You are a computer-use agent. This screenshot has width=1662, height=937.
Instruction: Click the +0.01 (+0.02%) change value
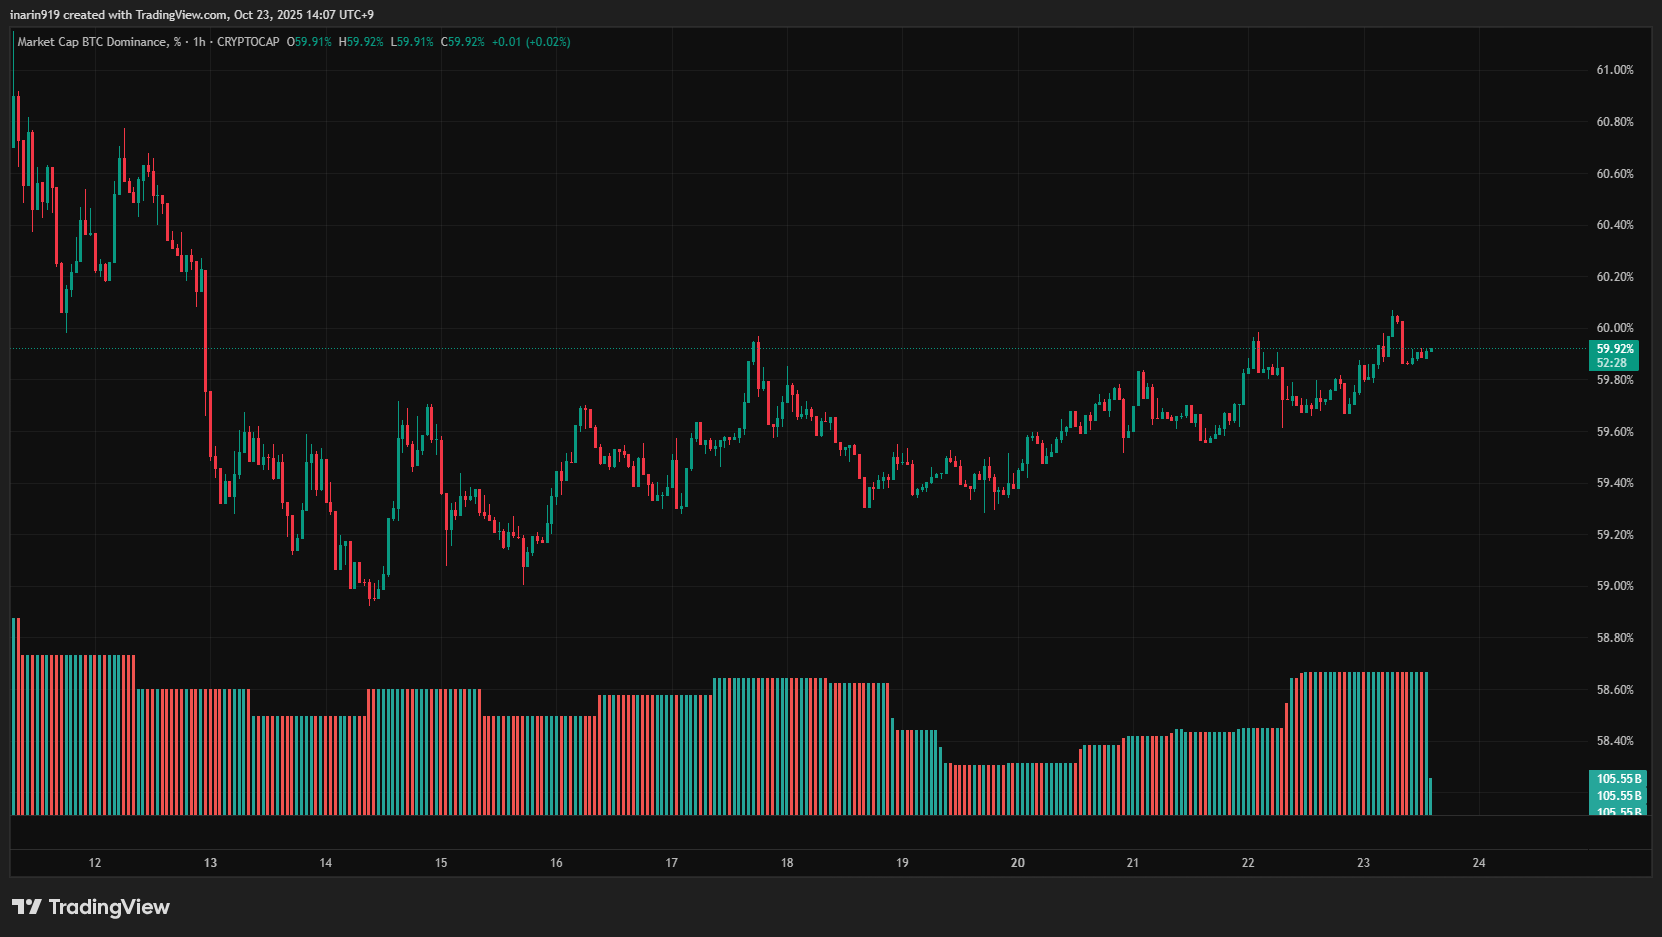pyautogui.click(x=531, y=42)
